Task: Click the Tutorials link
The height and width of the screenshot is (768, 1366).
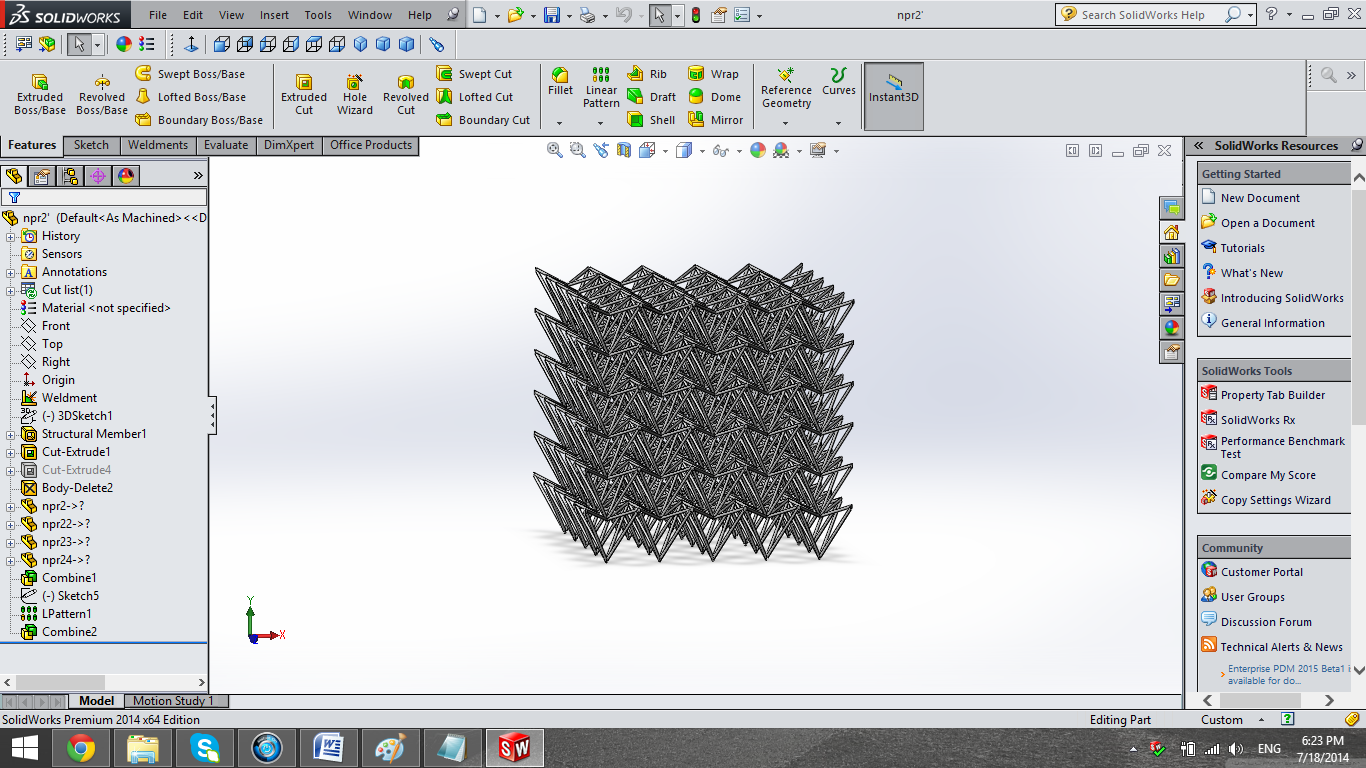Action: pos(1242,248)
